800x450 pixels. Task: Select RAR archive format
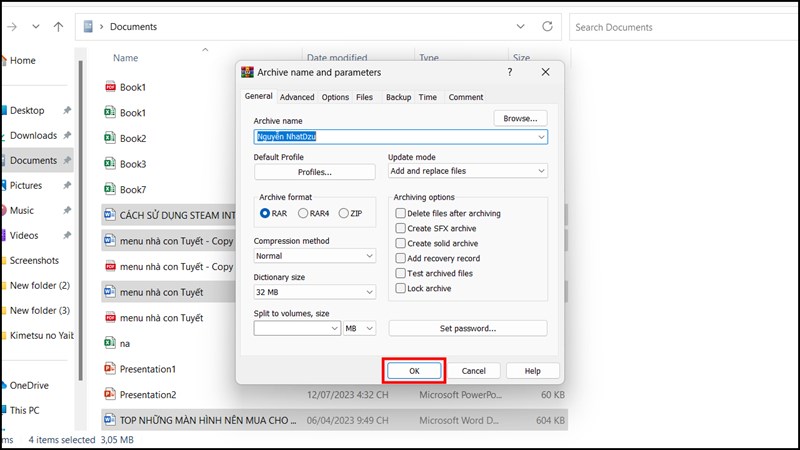click(264, 213)
